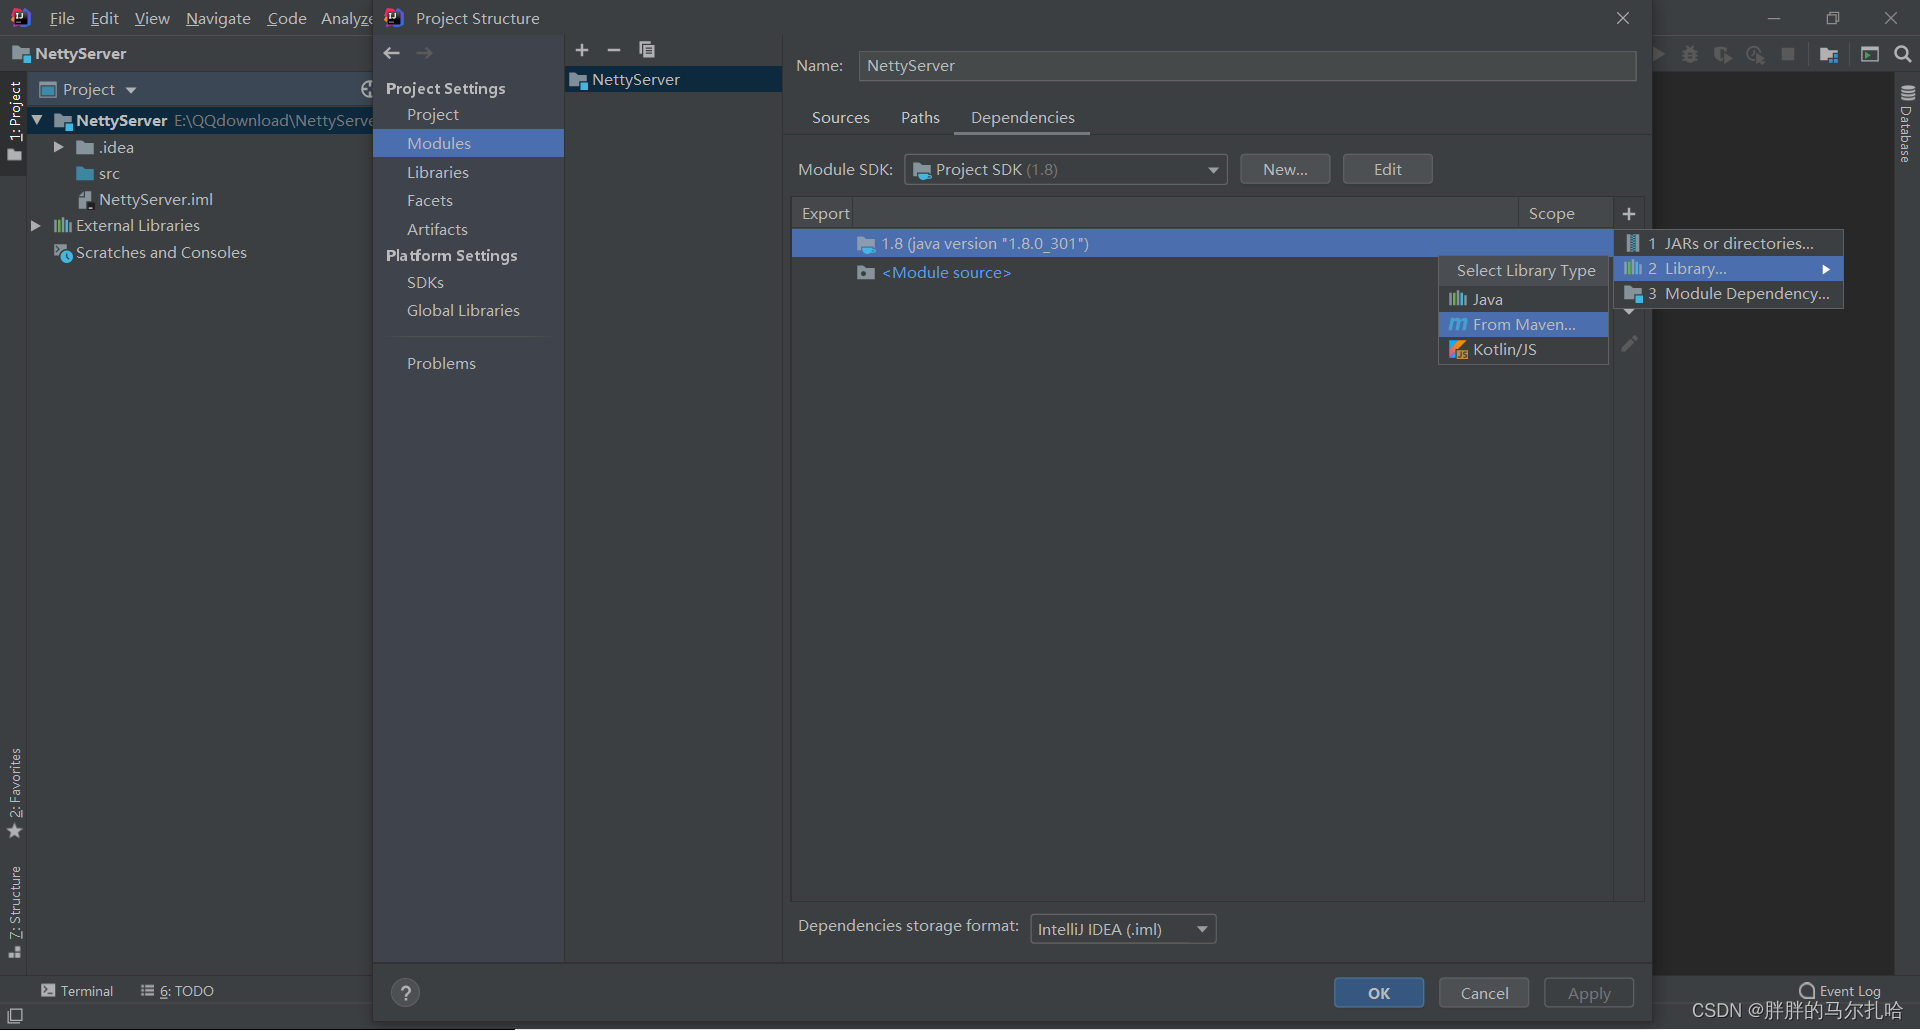Go back with the left arrow
Viewport: 1920px width, 1030px height.
click(x=392, y=53)
